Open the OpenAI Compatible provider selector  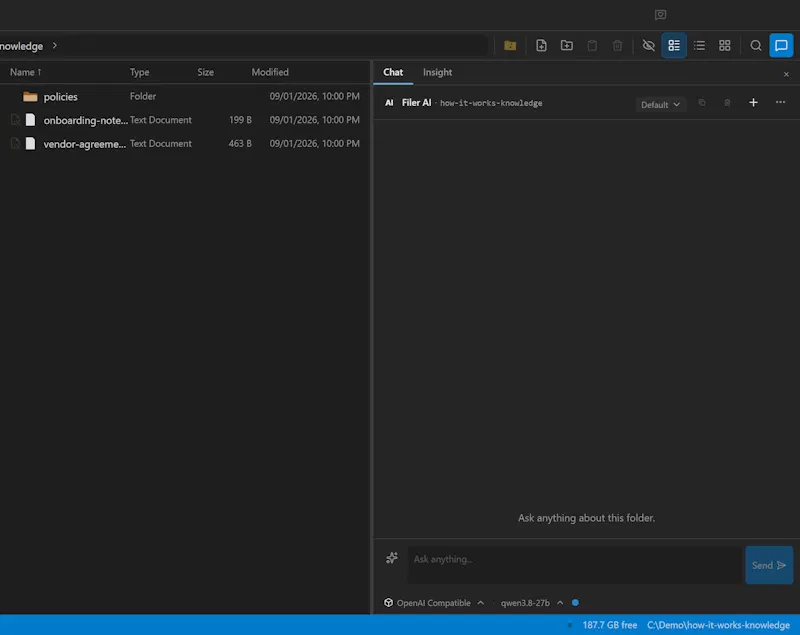point(434,602)
